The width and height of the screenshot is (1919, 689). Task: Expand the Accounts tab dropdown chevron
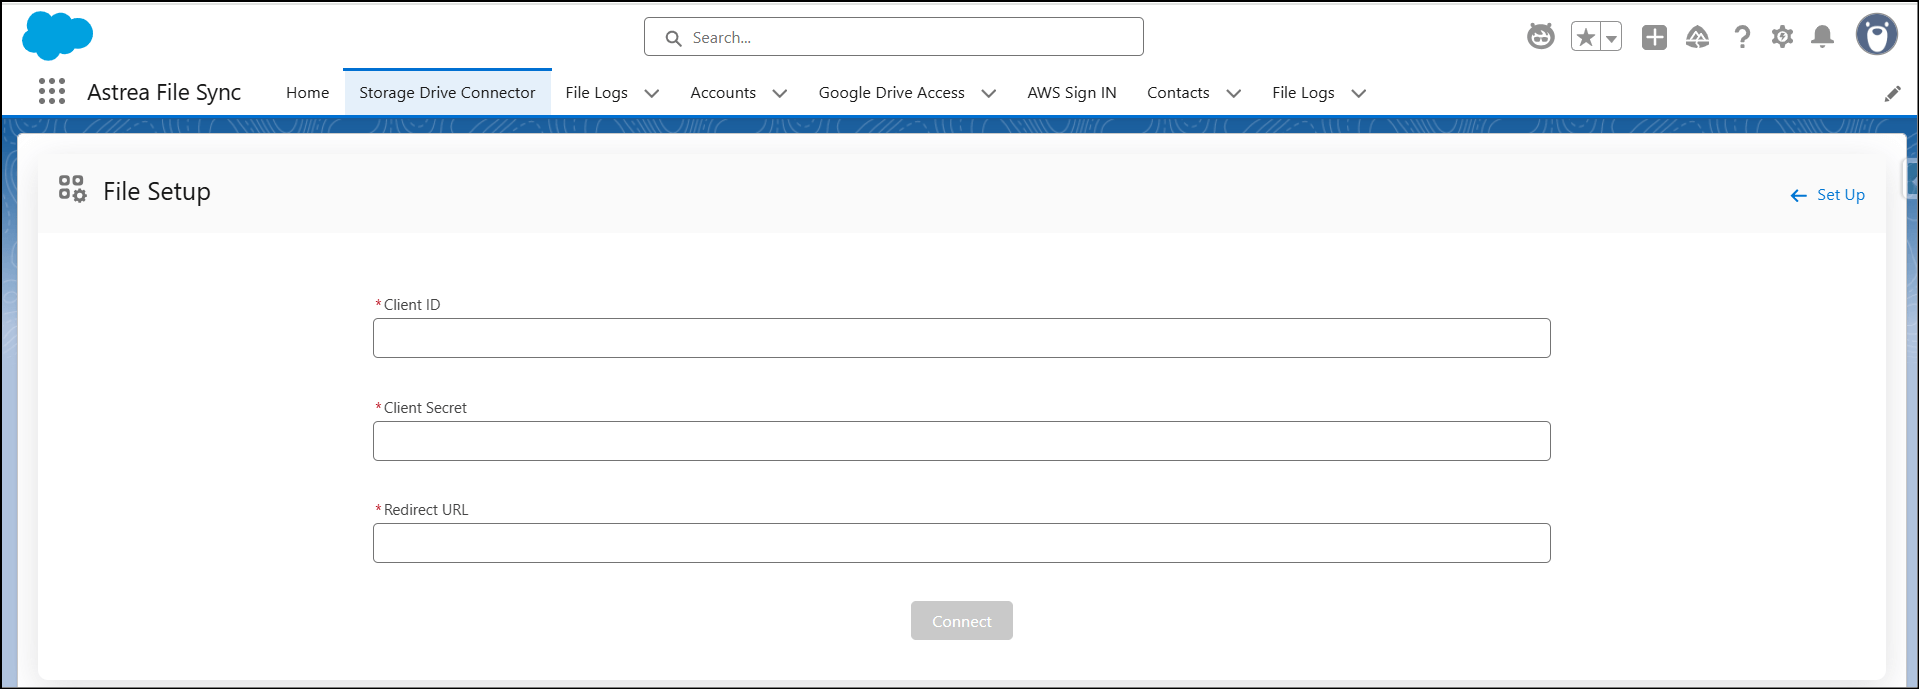pos(780,93)
